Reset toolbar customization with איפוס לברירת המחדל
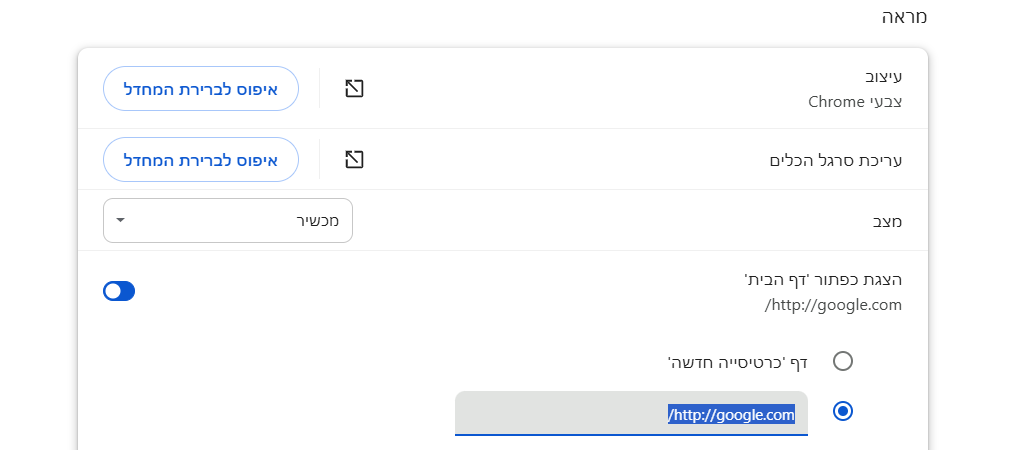The image size is (1021, 450). coord(201,159)
